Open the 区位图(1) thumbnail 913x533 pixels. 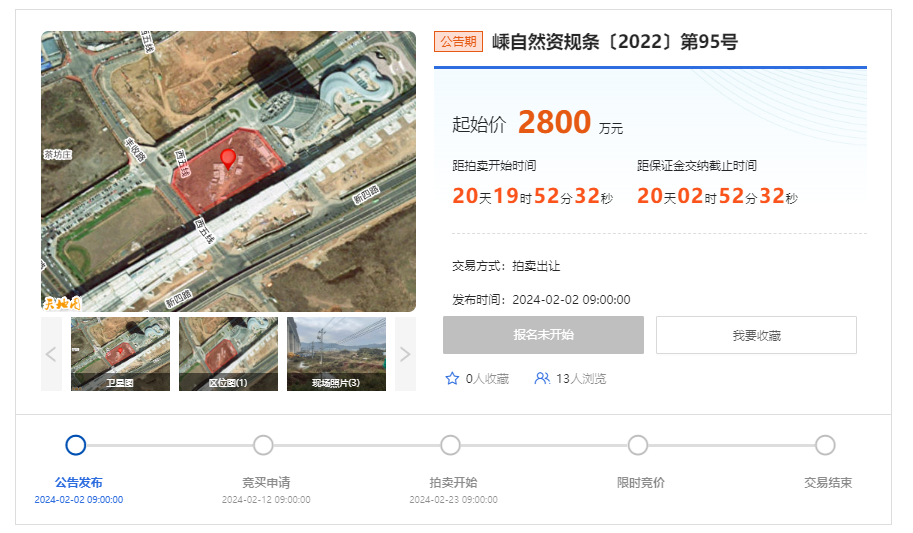228,354
